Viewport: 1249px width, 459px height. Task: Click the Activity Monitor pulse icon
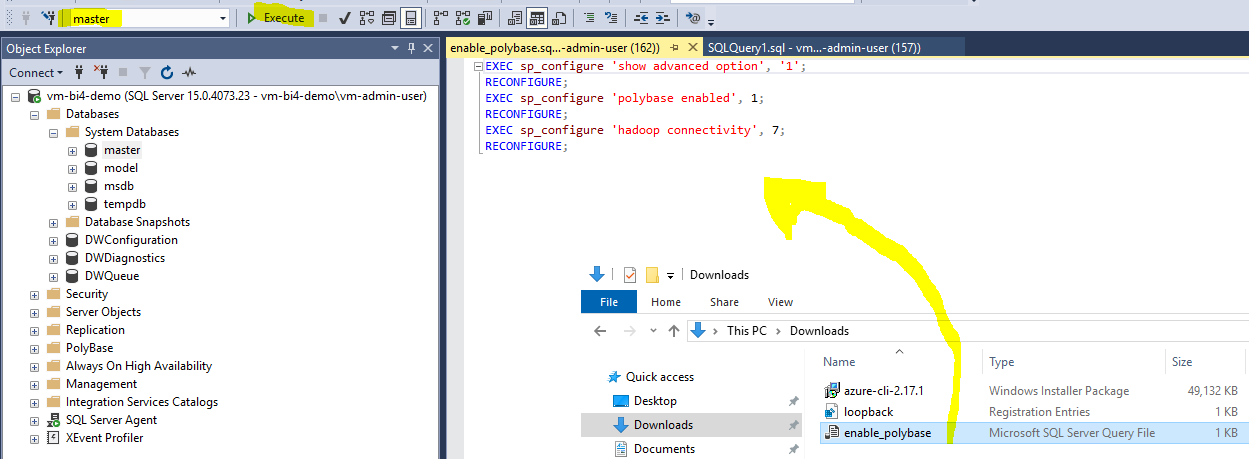click(189, 73)
